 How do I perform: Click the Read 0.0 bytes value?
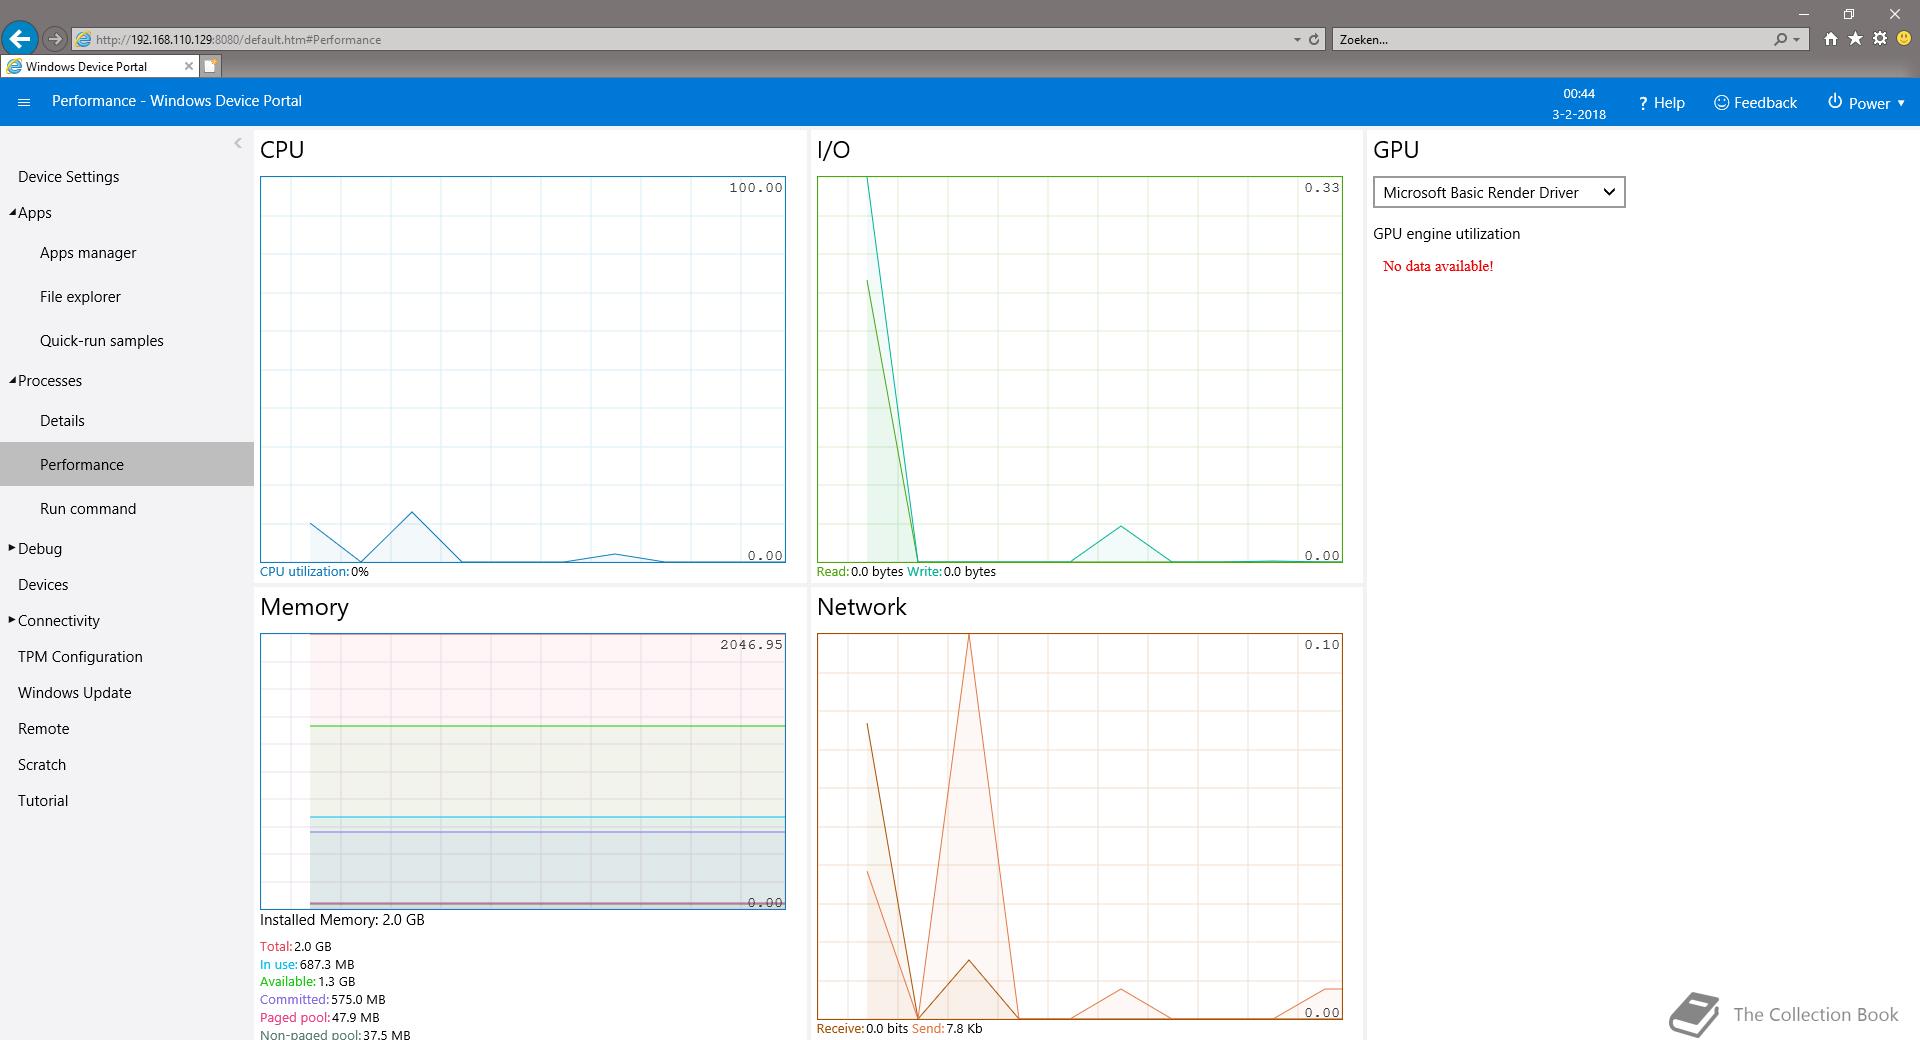[x=877, y=572]
